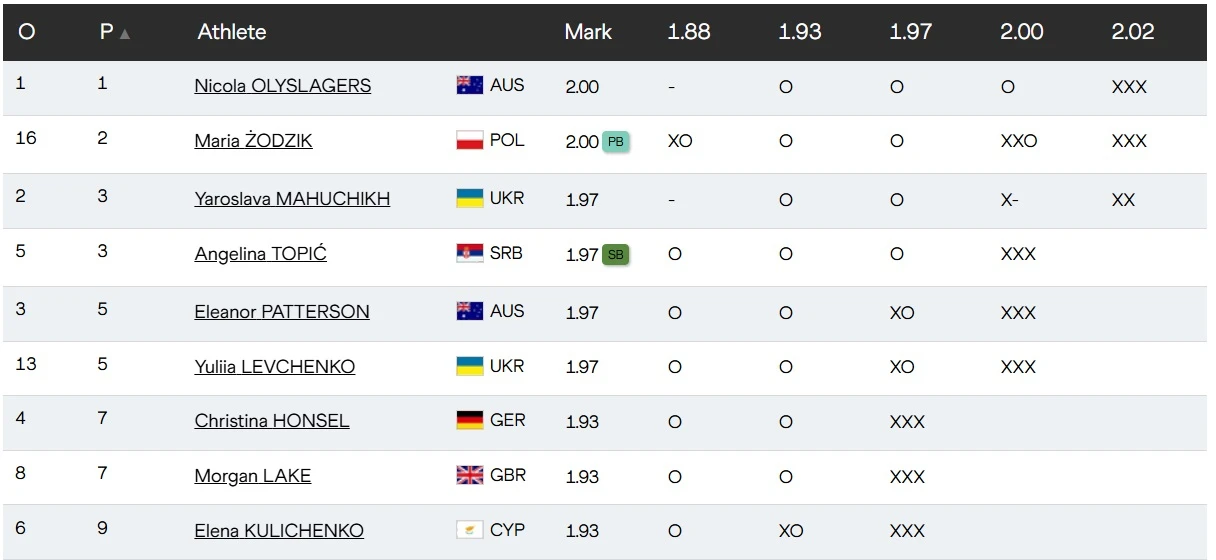Click the Great Britain flag icon

point(470,475)
